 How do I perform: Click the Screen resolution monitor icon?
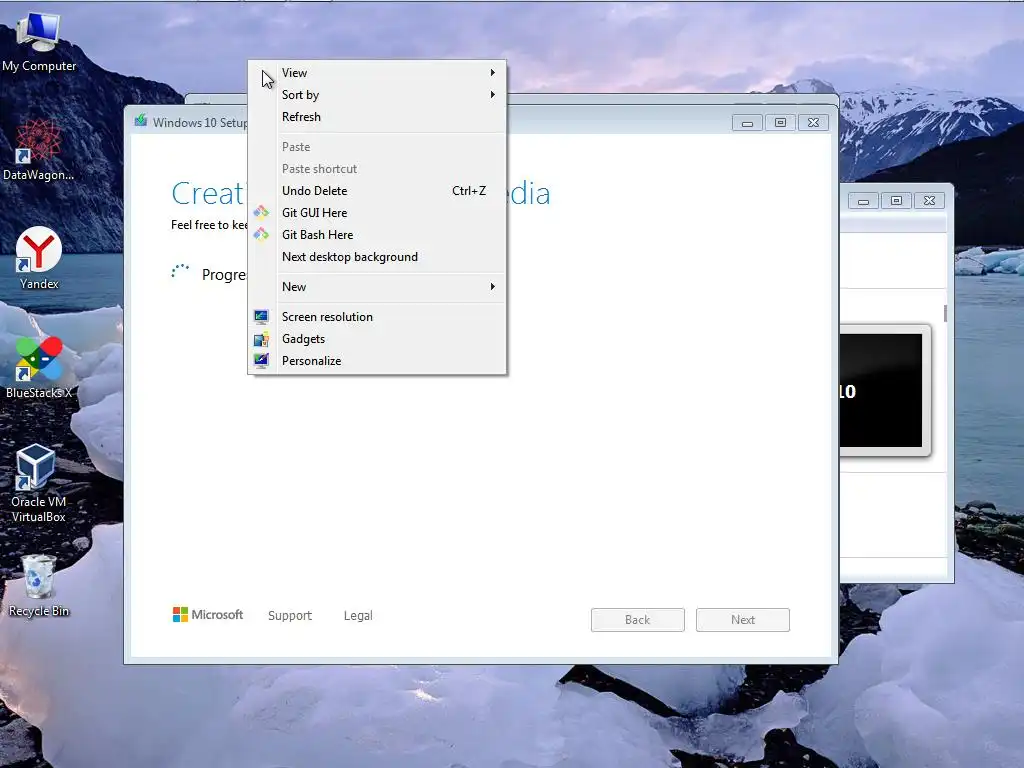261,317
